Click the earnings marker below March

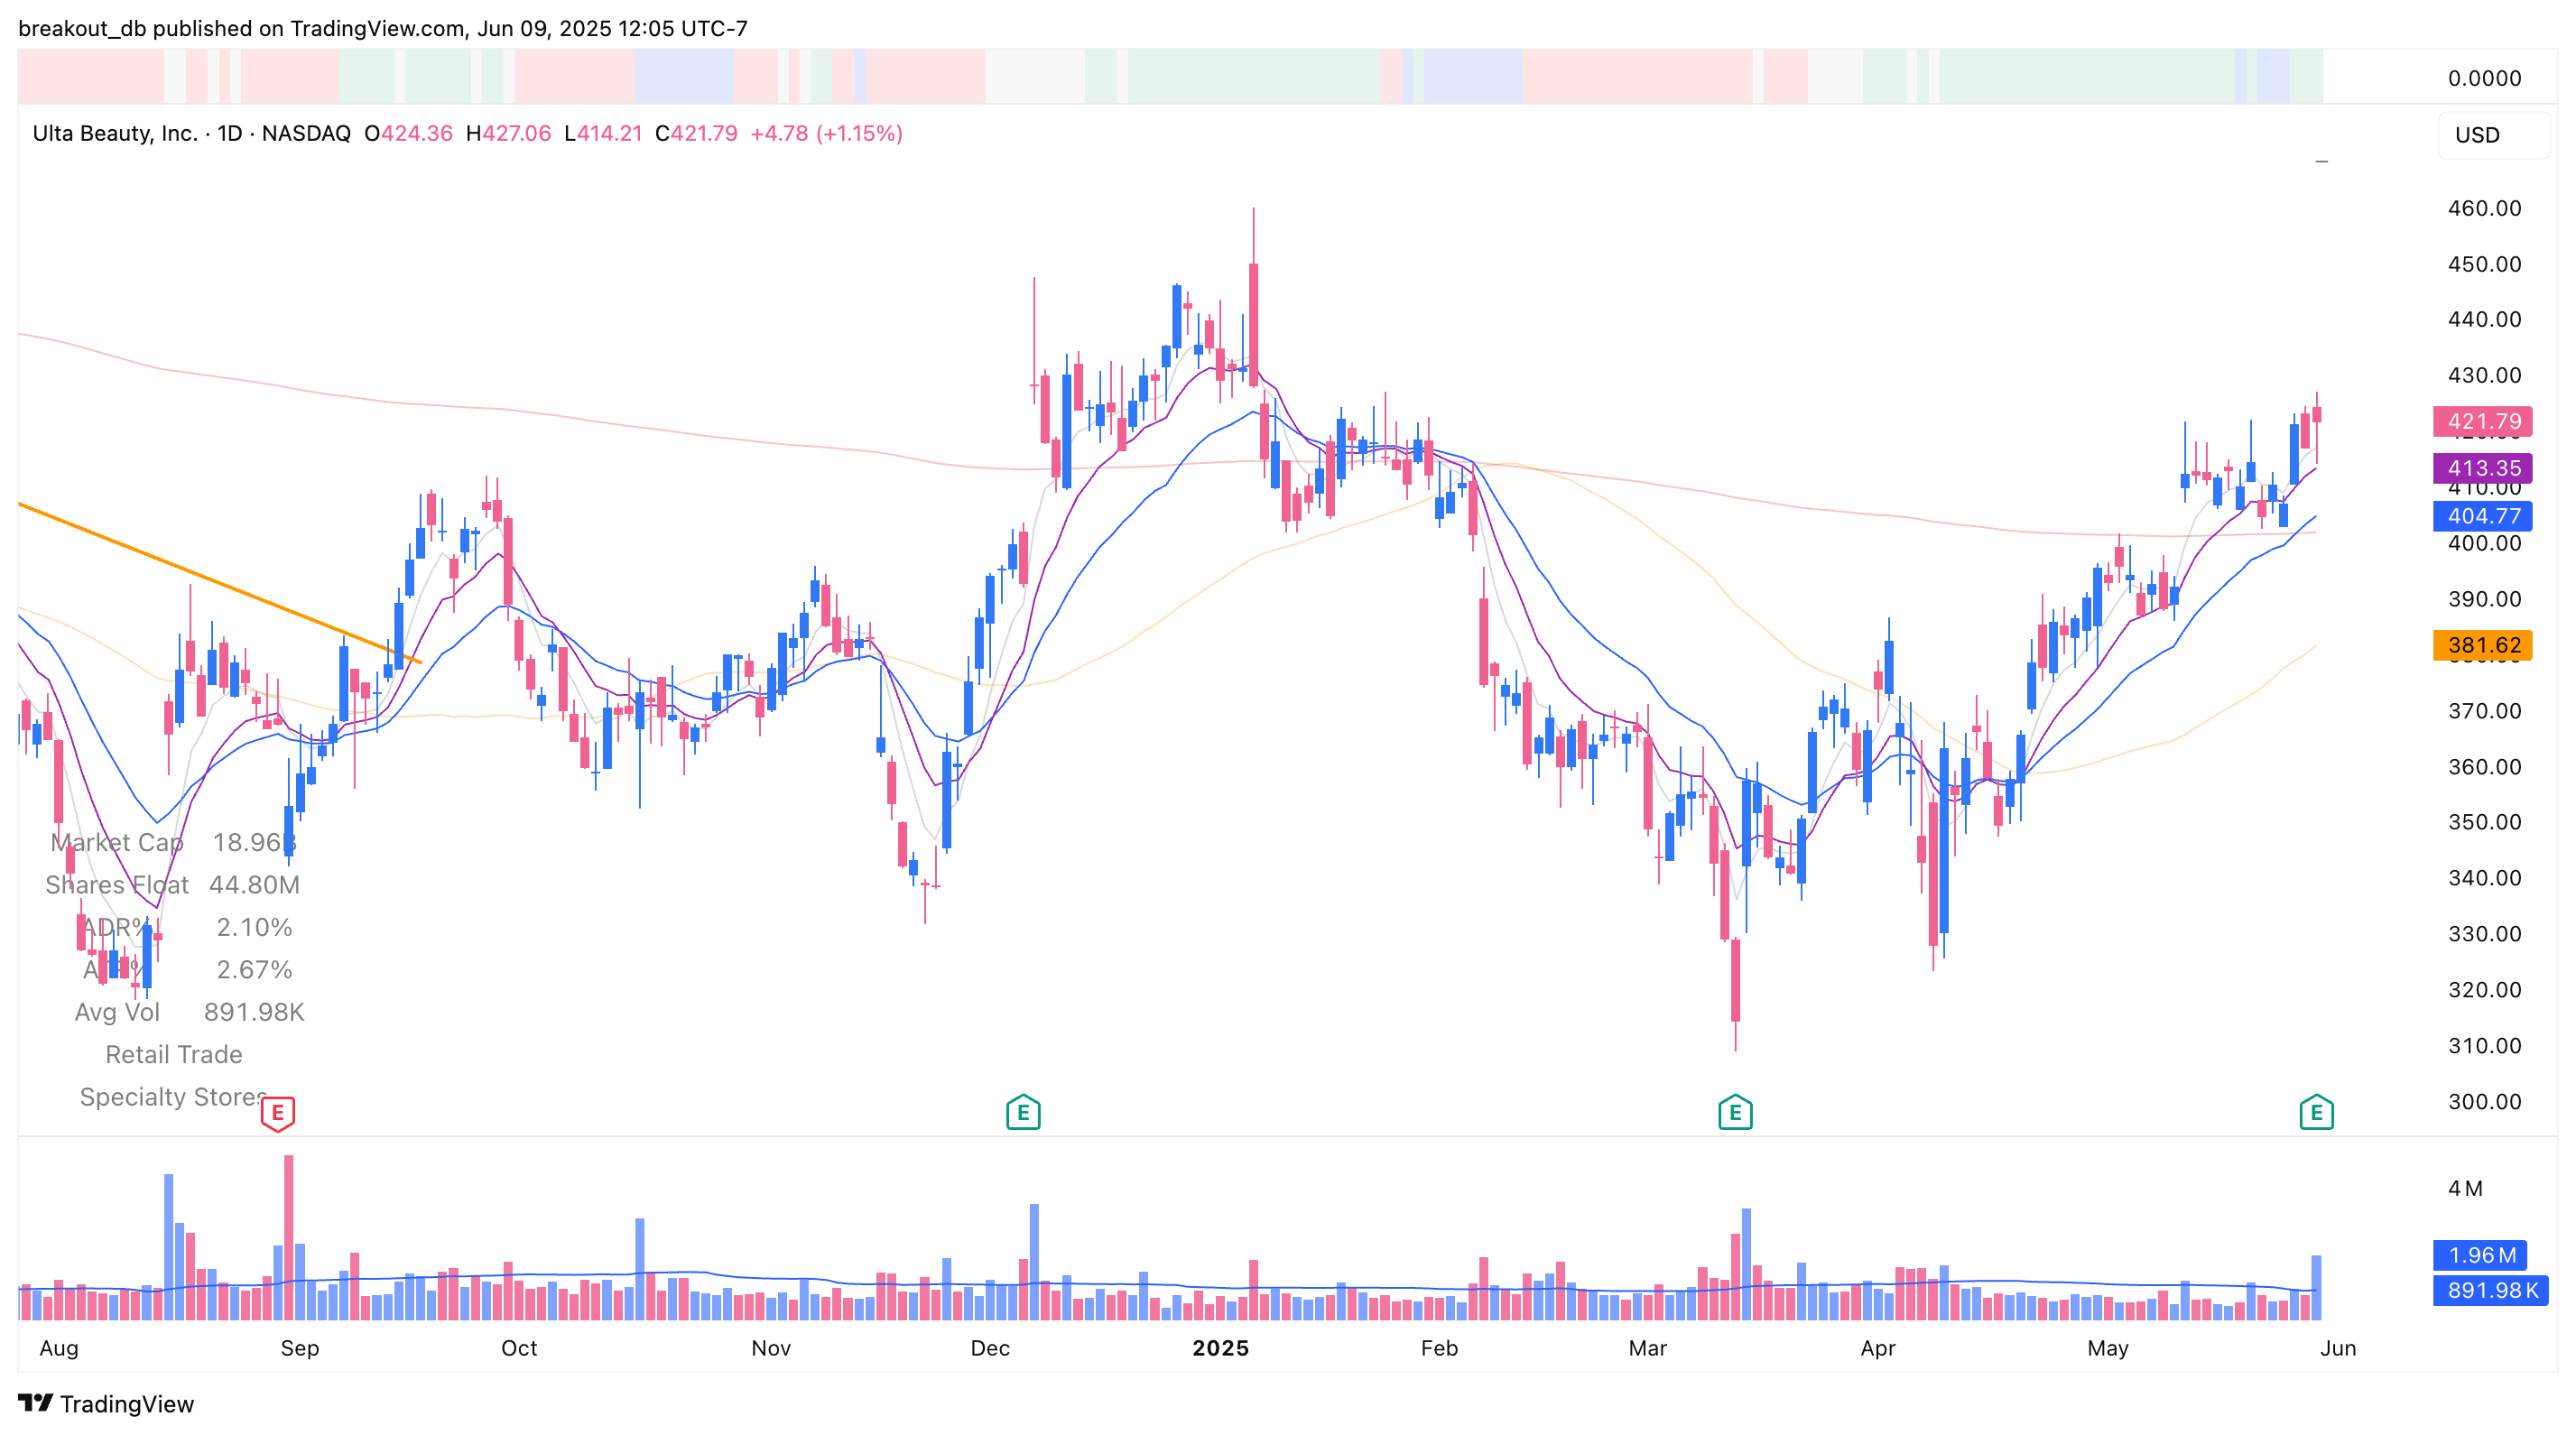(x=1737, y=1111)
